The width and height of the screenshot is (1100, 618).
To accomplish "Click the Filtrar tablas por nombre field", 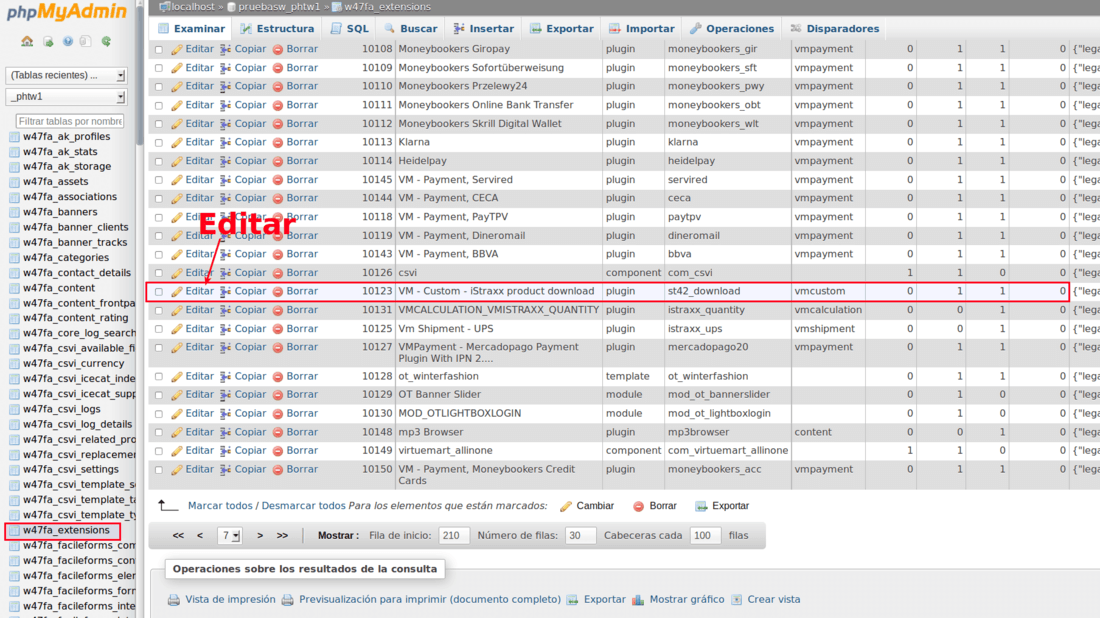I will tap(69, 121).
